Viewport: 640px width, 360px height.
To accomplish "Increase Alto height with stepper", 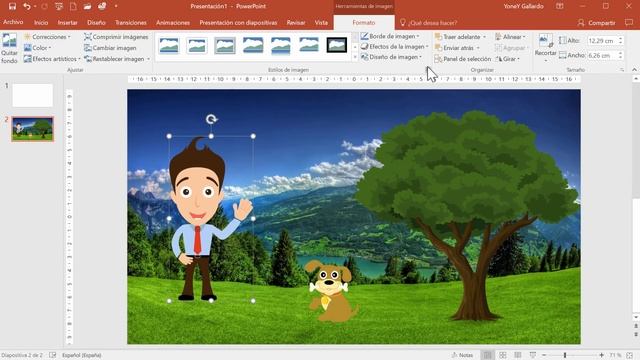I will (620, 38).
